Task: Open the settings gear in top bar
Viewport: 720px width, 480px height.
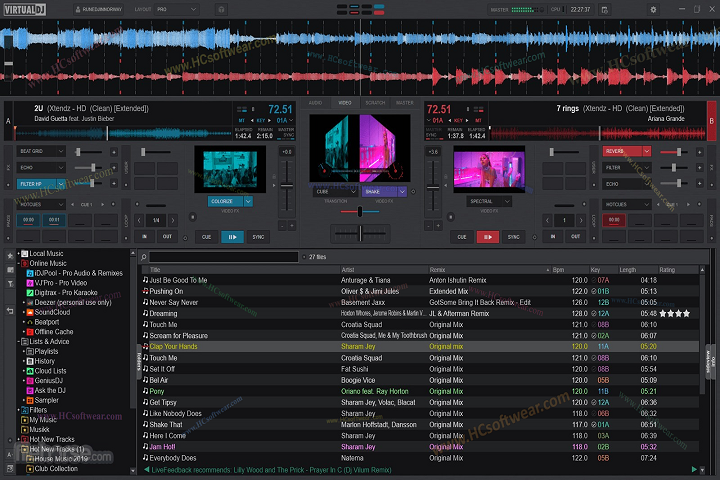Action: click(x=652, y=8)
